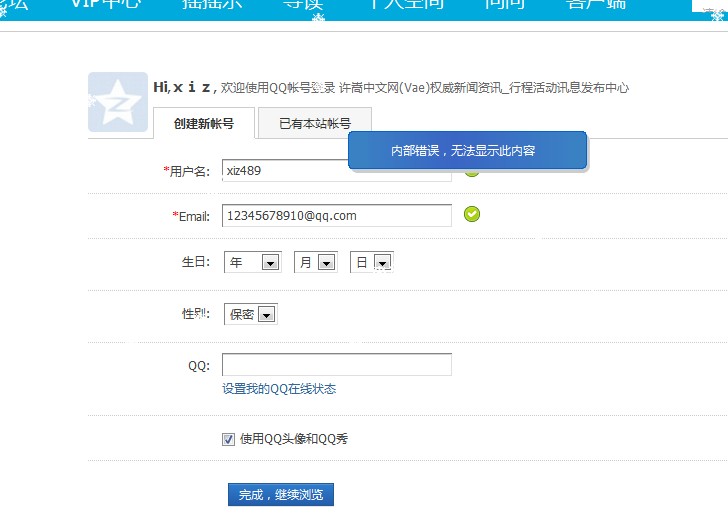Open the VIP中心 navigation item
The width and height of the screenshot is (728, 530).
click(x=105, y=5)
